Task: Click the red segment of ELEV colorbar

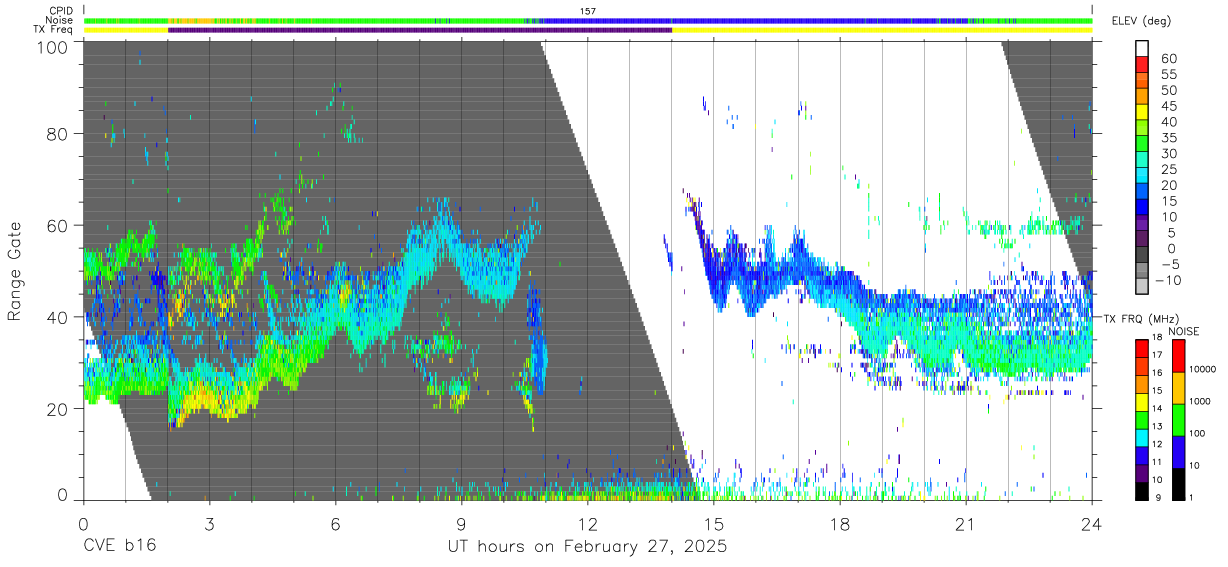Action: coord(1143,65)
